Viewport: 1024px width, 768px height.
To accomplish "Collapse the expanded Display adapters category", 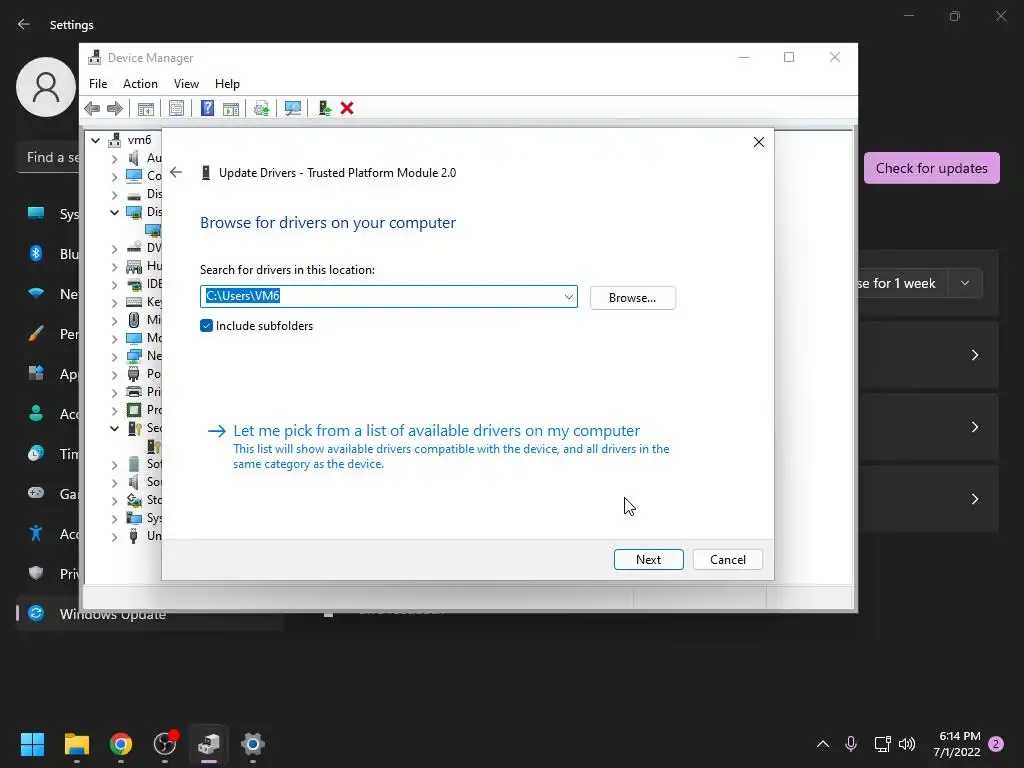I will click(114, 212).
